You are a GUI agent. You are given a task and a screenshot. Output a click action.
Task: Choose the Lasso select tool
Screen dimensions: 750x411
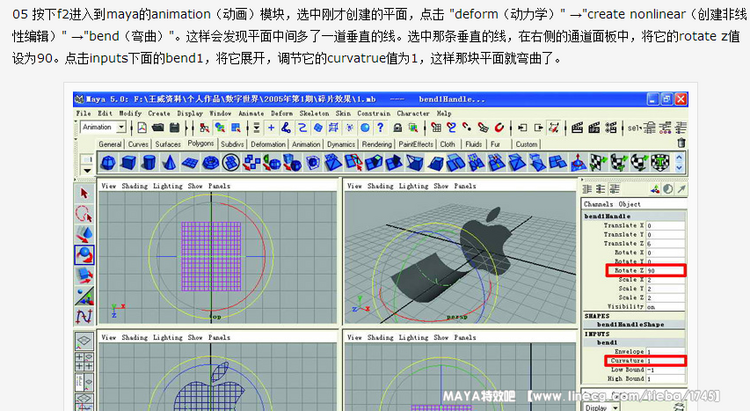coord(84,214)
